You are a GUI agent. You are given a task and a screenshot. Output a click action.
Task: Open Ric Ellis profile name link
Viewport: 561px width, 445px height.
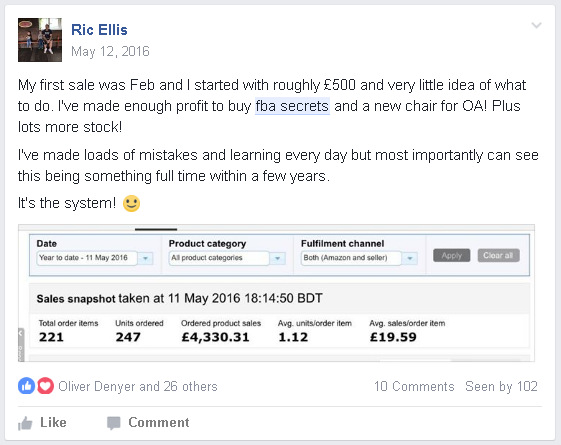pos(99,30)
